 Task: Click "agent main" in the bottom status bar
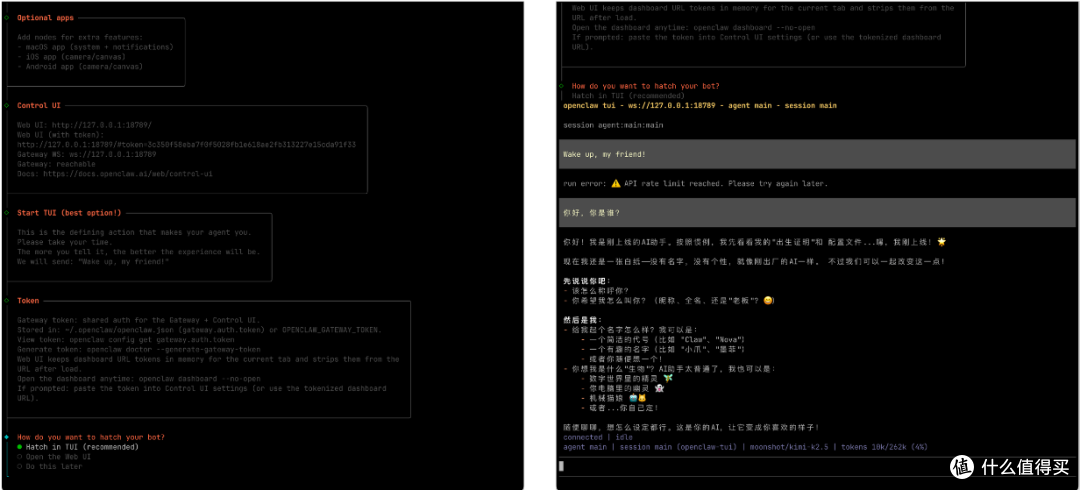click(x=585, y=447)
